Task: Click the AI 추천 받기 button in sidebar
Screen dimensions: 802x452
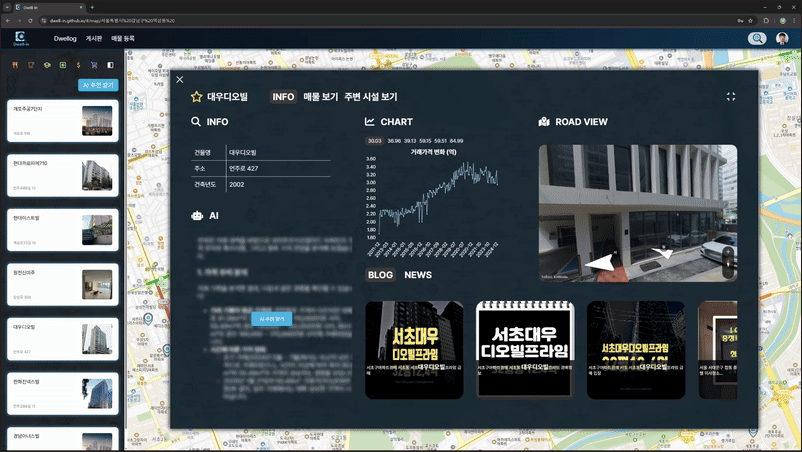Action: coord(98,85)
